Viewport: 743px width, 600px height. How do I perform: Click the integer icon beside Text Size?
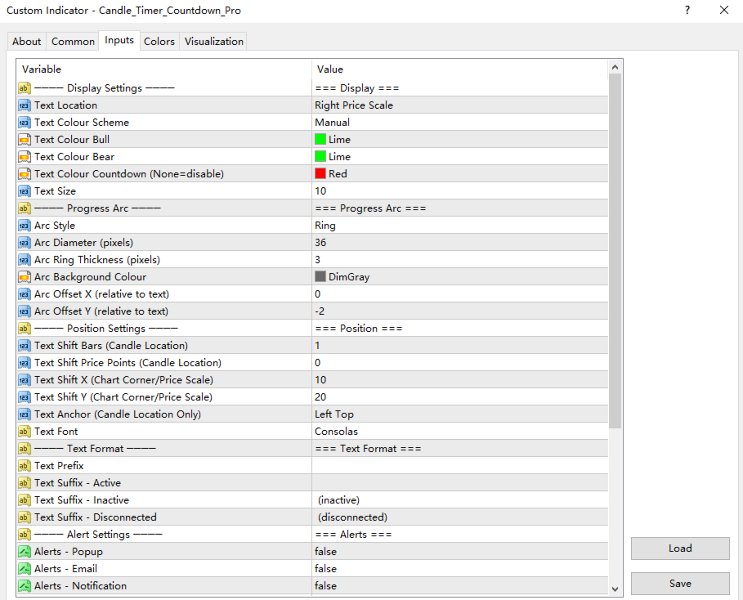tap(24, 191)
